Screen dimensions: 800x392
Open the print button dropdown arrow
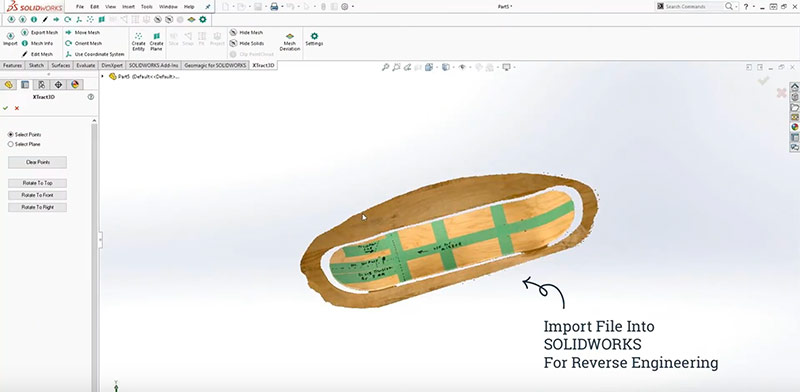[282, 7]
